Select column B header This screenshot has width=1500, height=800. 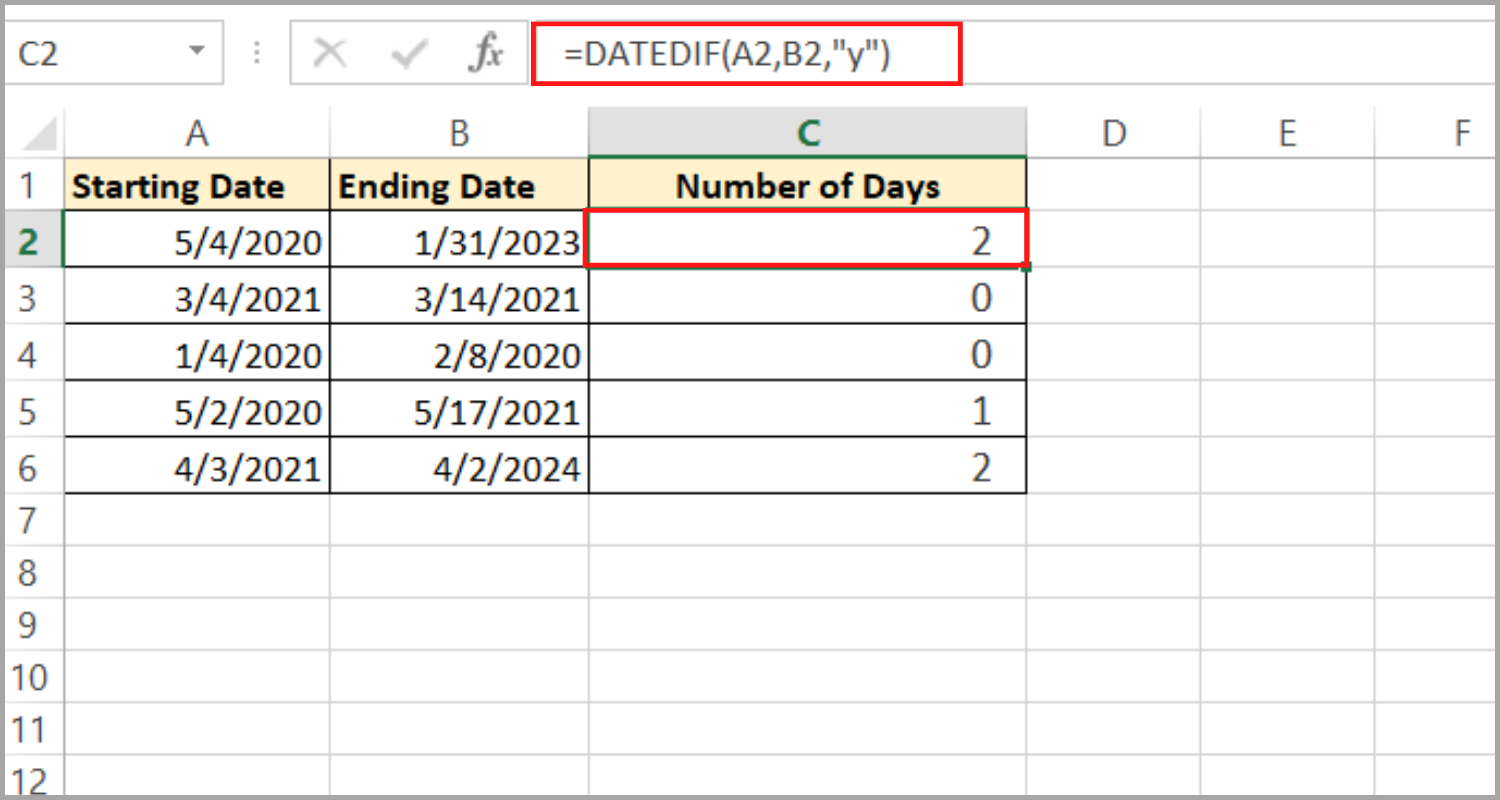pyautogui.click(x=459, y=133)
